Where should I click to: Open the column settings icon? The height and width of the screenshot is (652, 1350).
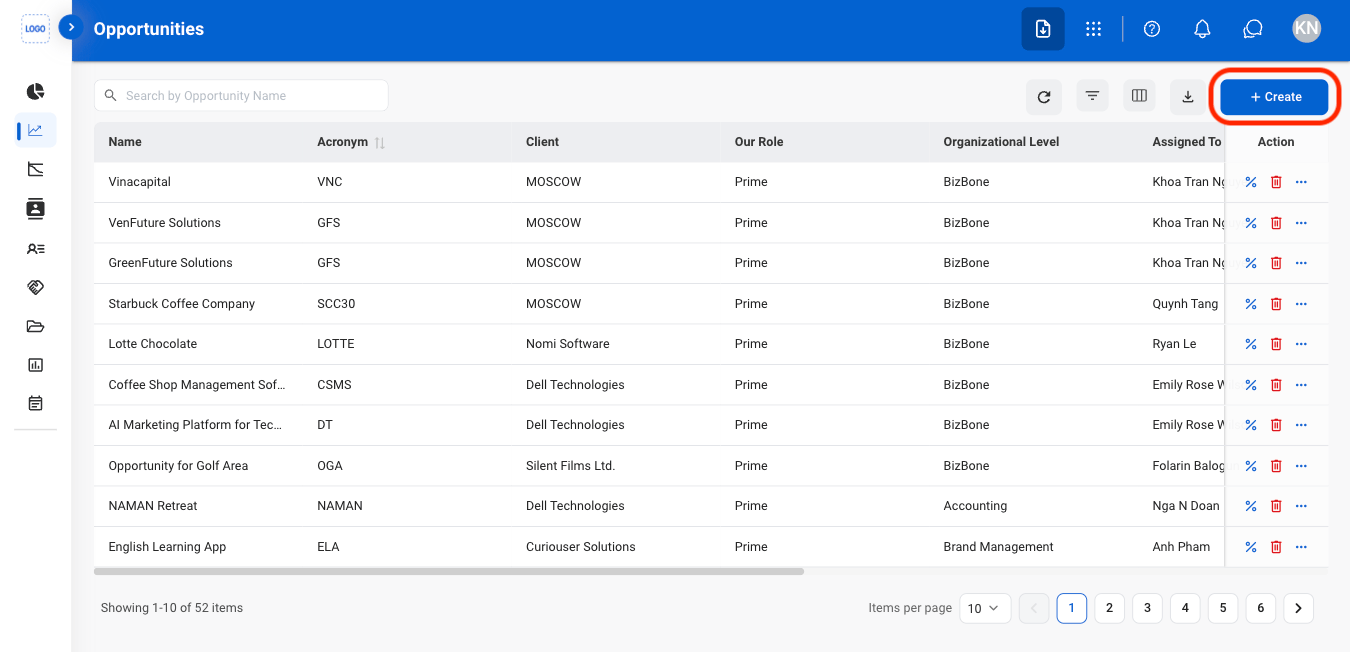(x=1139, y=96)
